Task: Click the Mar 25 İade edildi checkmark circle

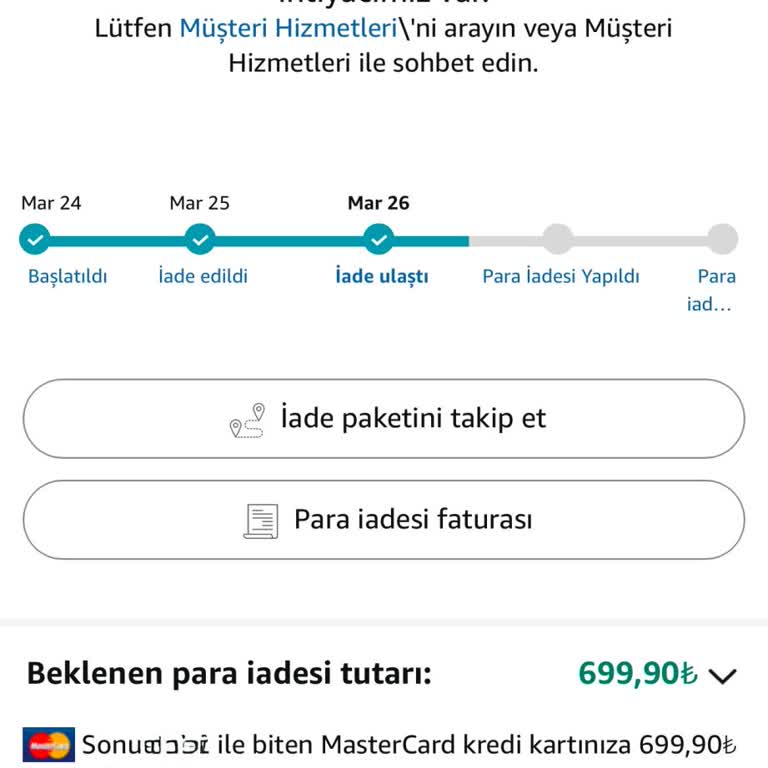Action: click(x=201, y=240)
